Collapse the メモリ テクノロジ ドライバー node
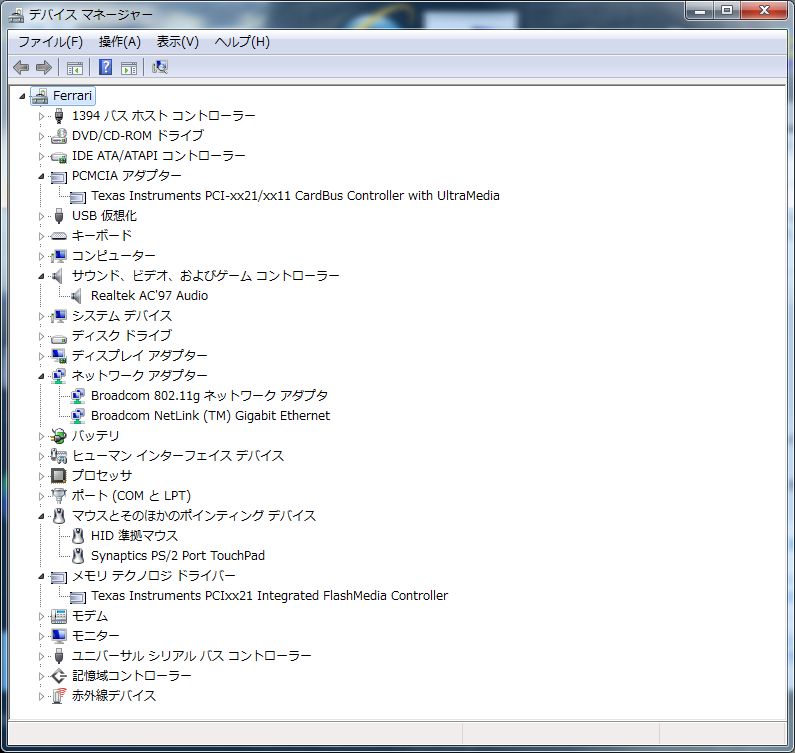This screenshot has height=753, width=795. (41, 576)
